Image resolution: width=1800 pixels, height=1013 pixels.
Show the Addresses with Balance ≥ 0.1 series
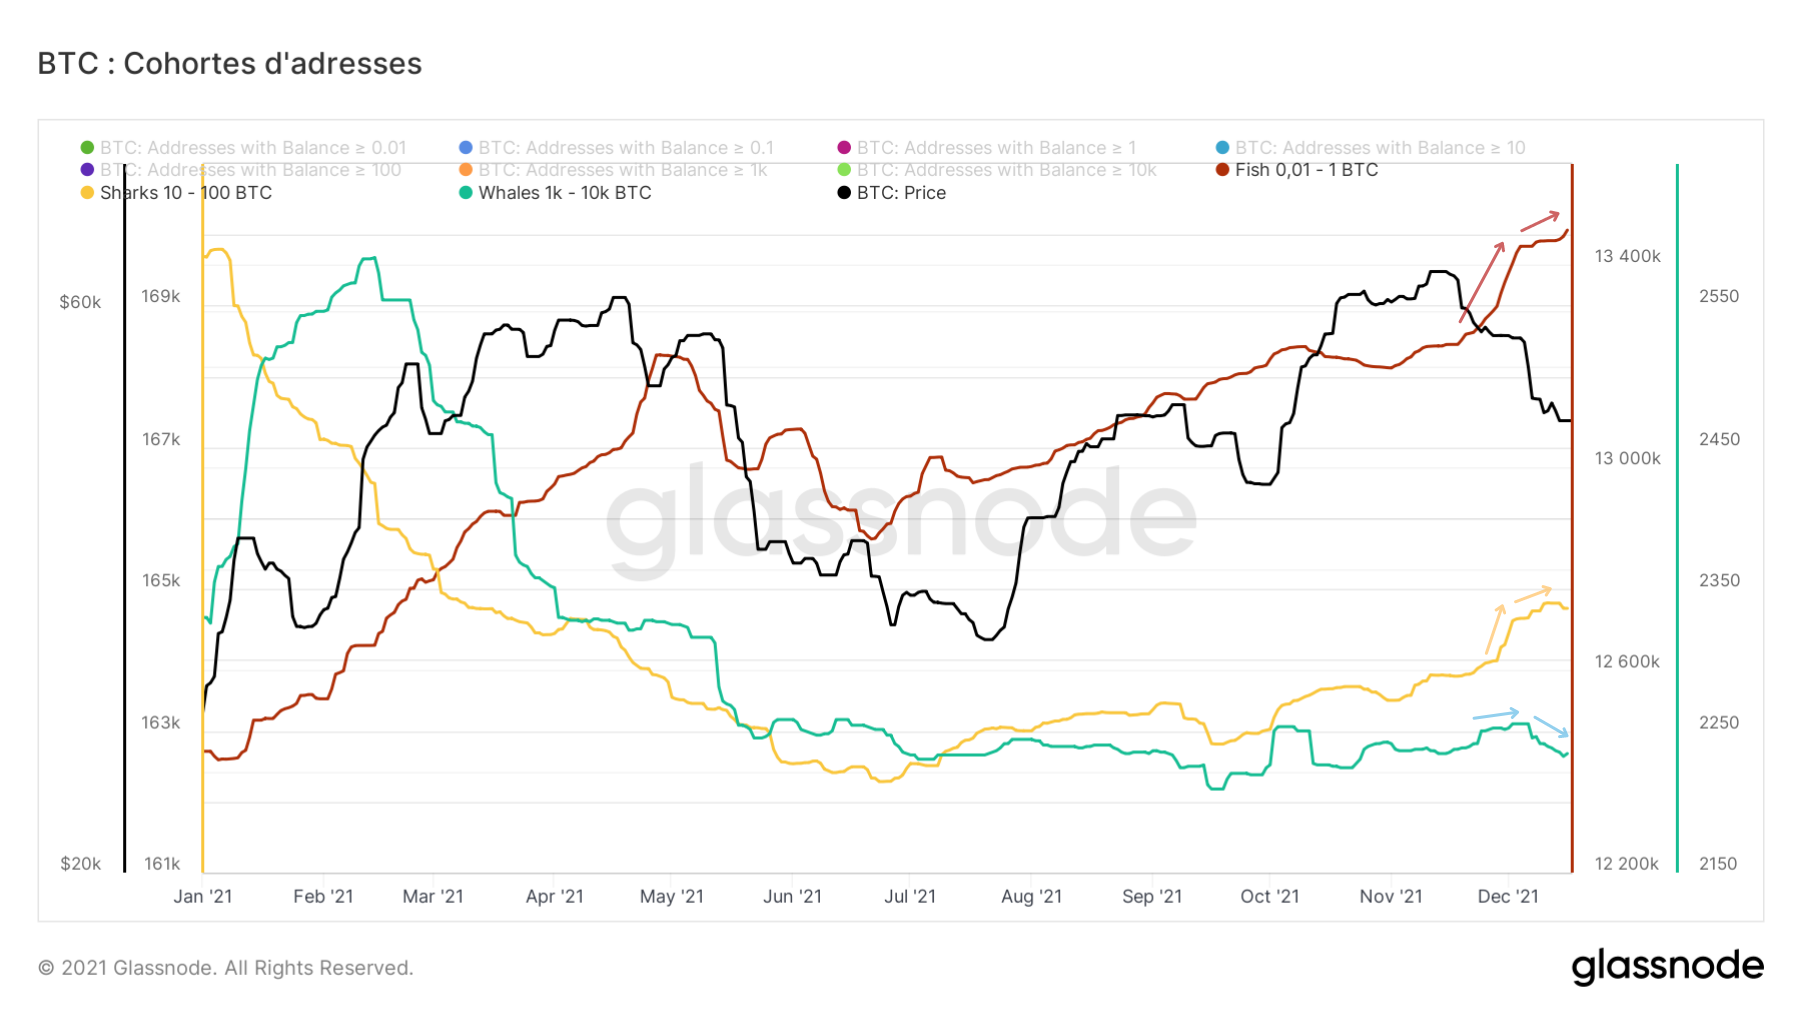(x=626, y=148)
